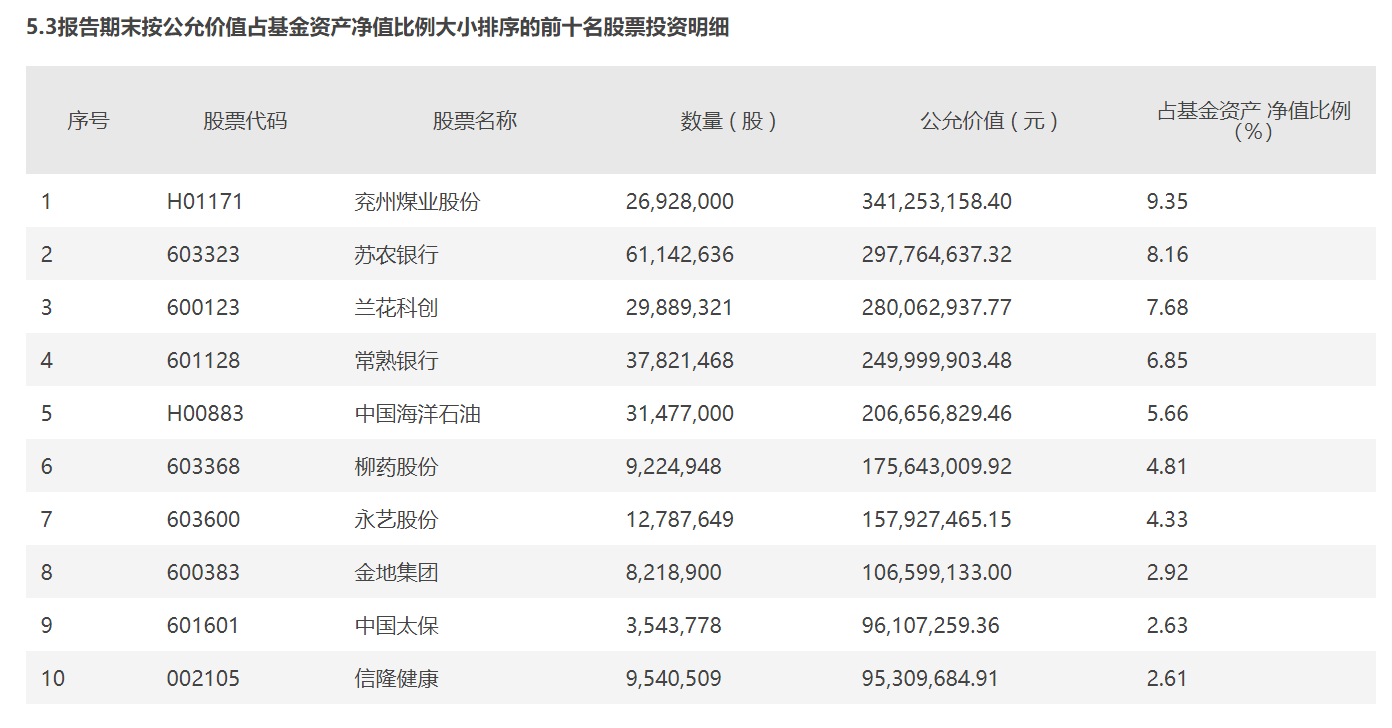Select the 信隆健康 stock name
Viewport: 1392px width, 728px height.
coord(397,679)
